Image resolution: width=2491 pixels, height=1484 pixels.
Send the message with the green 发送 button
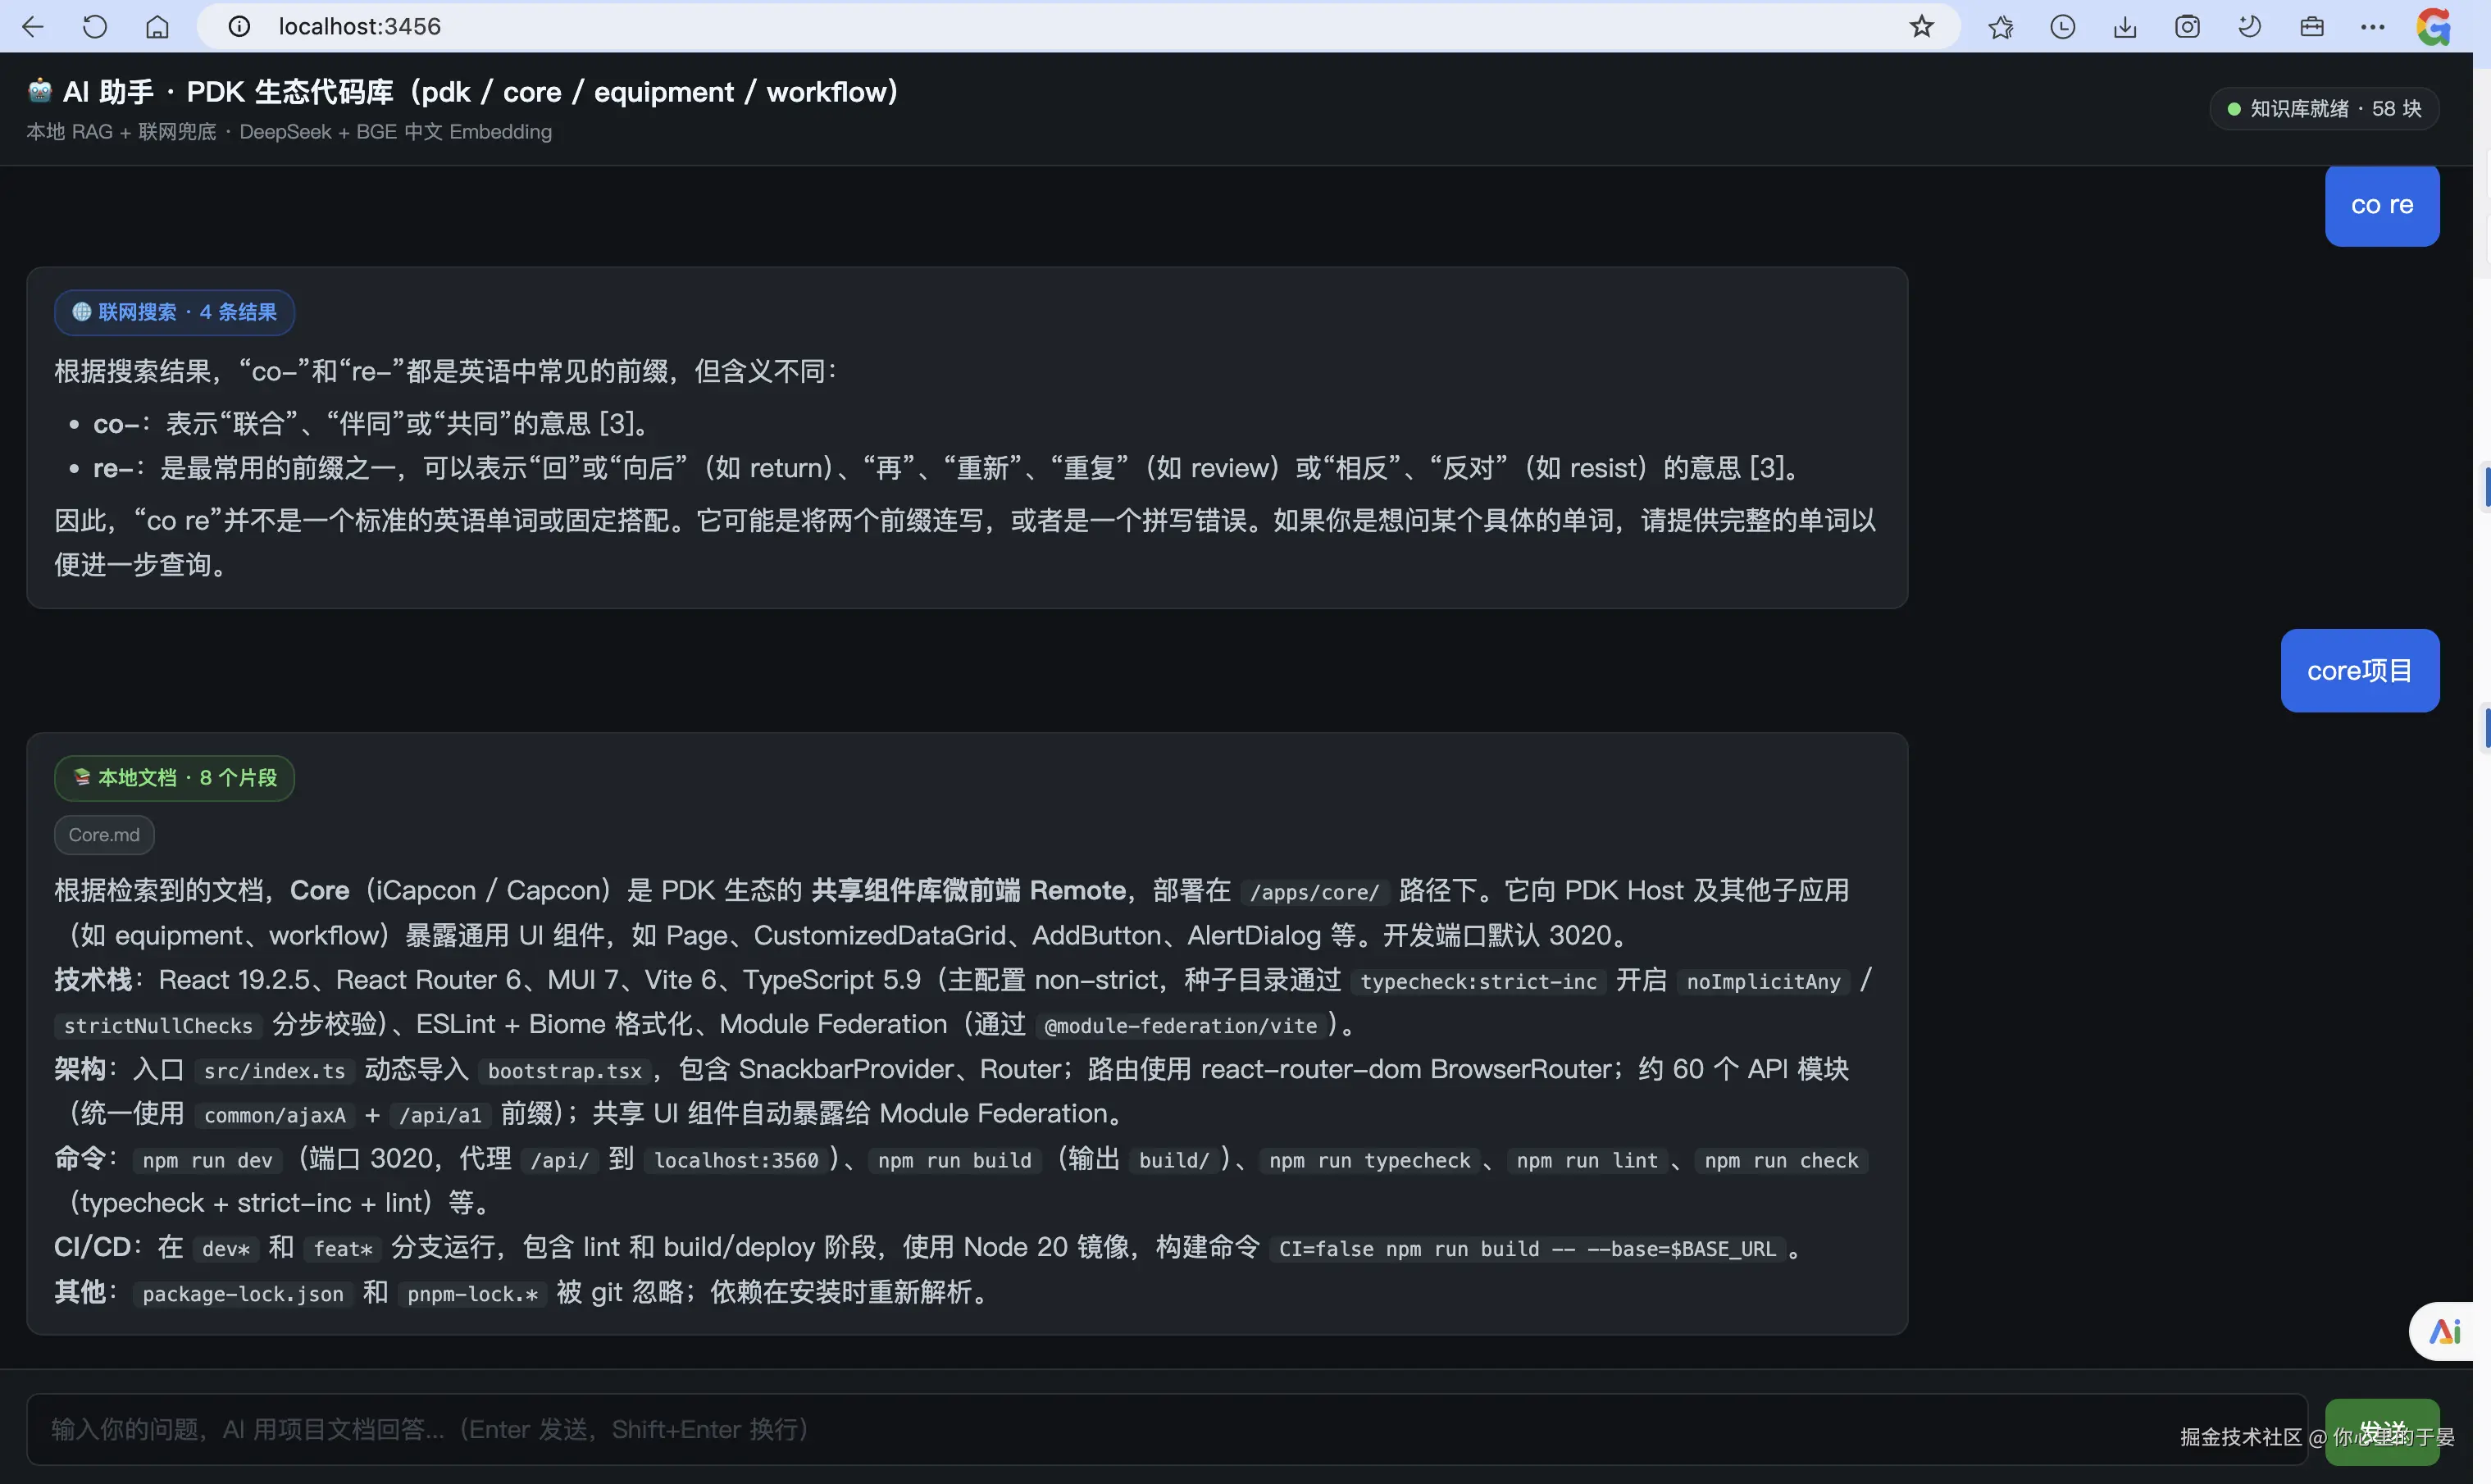2382,1432
